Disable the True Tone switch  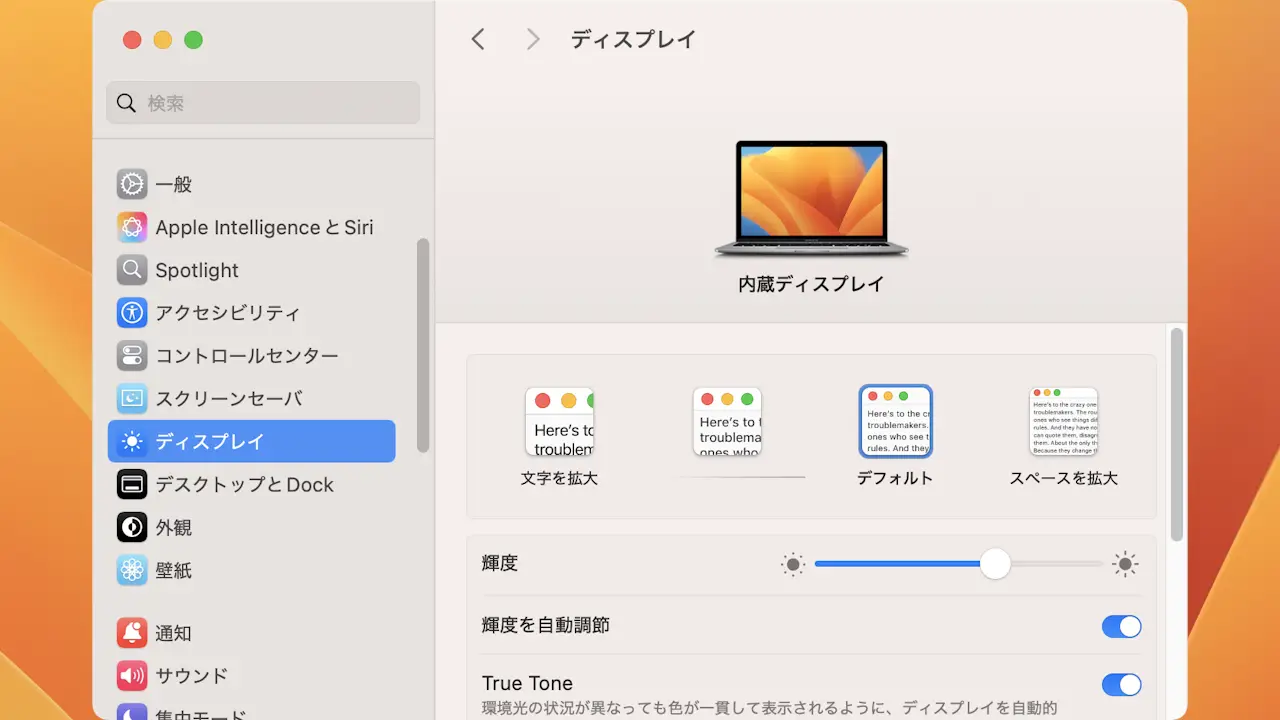(1121, 685)
